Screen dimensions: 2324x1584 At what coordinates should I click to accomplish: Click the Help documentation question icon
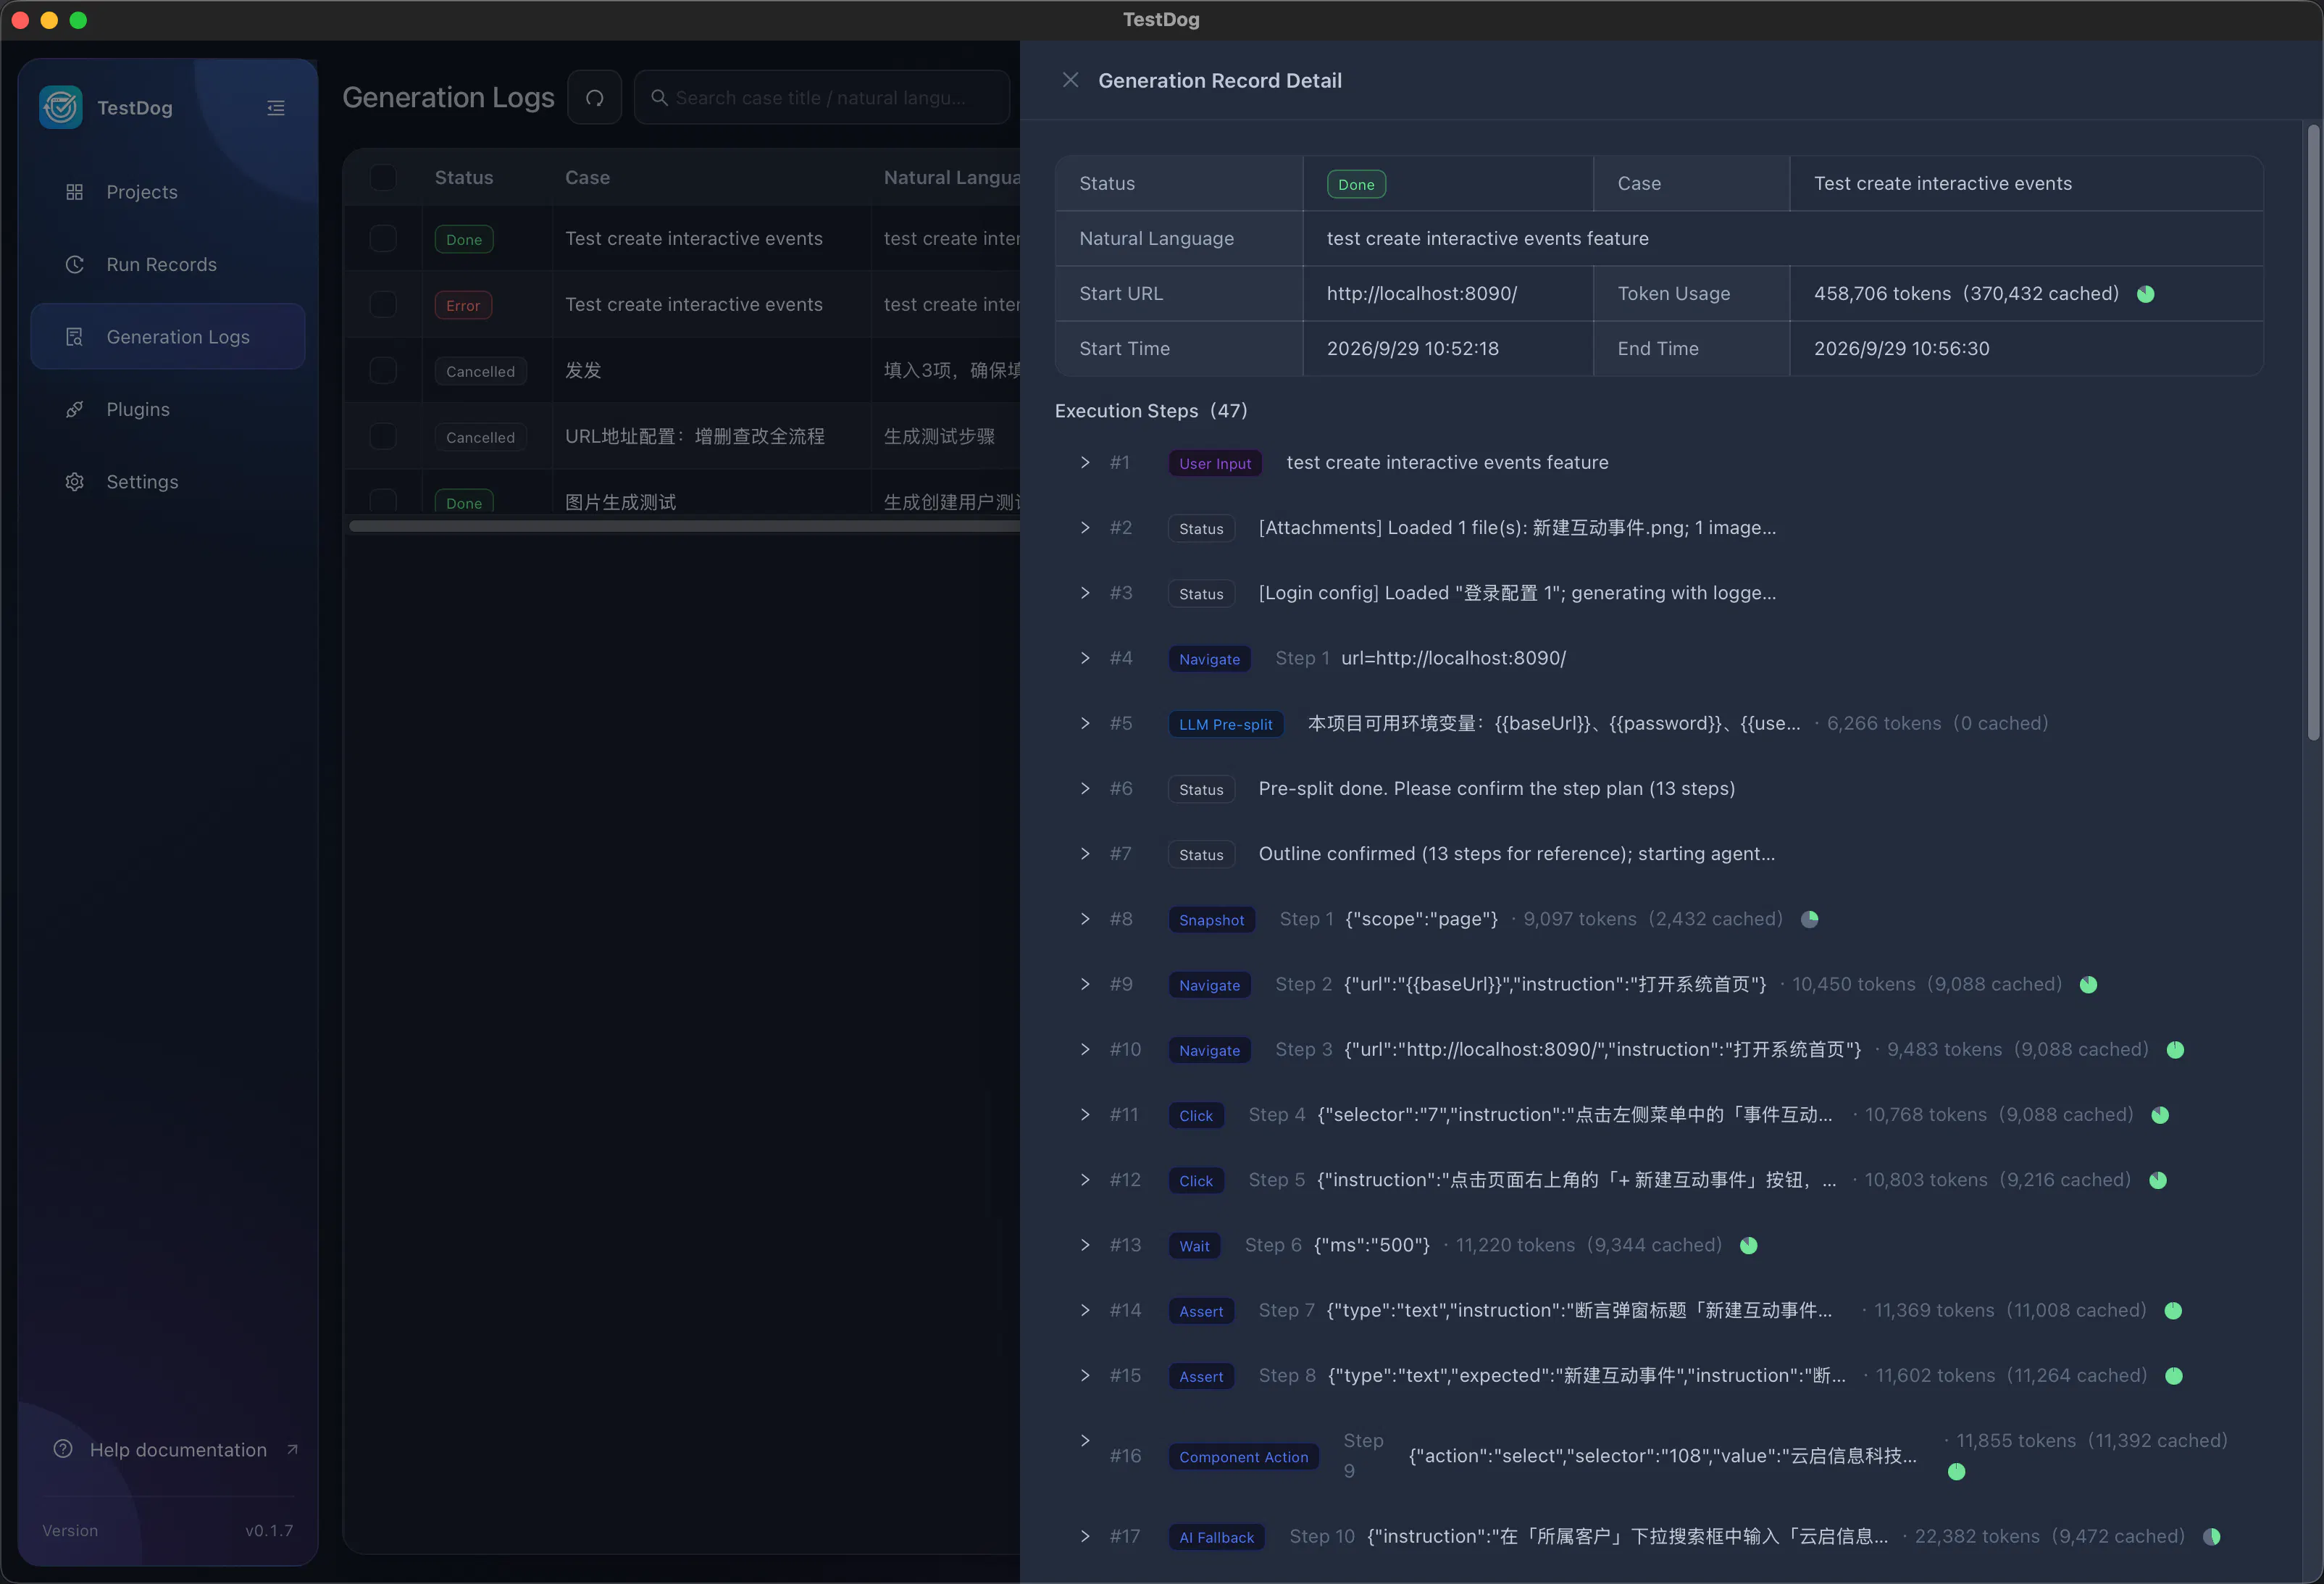pos(63,1449)
